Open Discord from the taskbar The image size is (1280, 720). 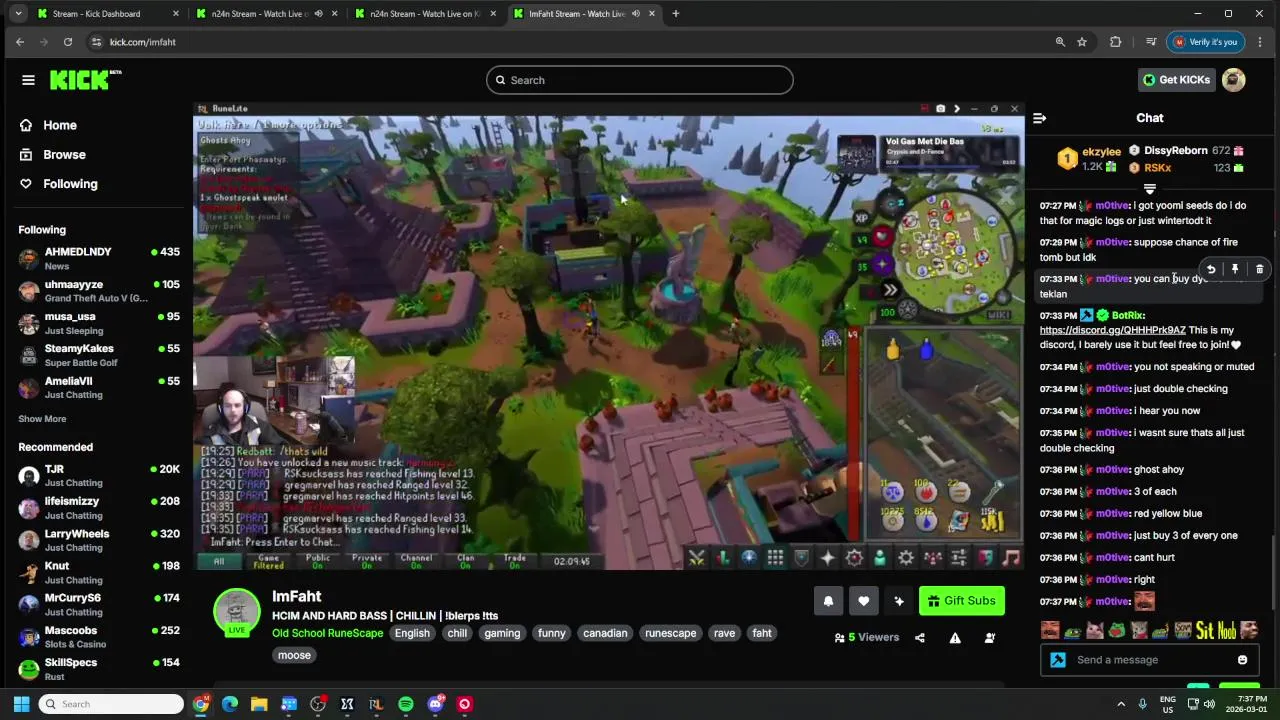[x=435, y=704]
